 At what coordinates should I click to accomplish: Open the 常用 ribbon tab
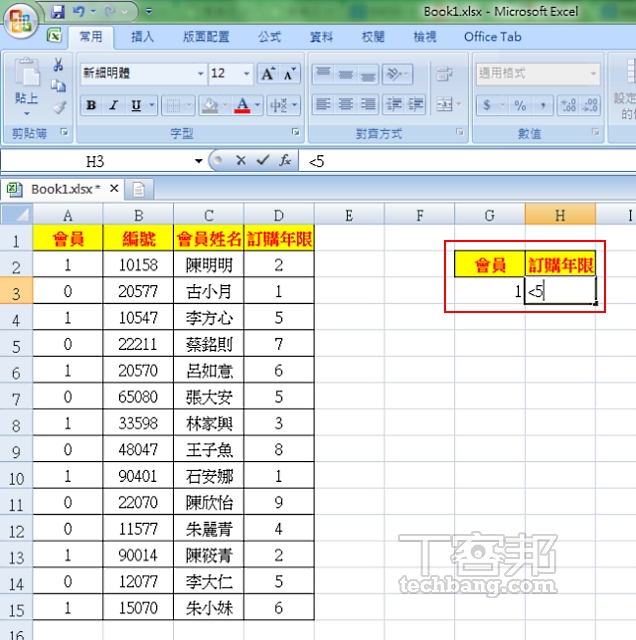[91, 37]
